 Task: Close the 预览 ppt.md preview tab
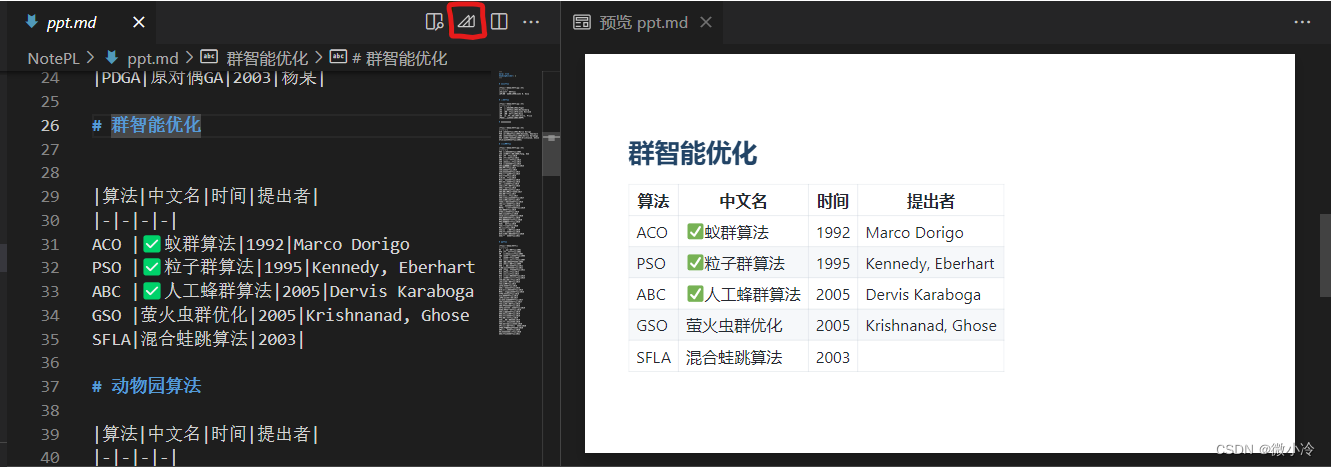pyautogui.click(x=706, y=22)
